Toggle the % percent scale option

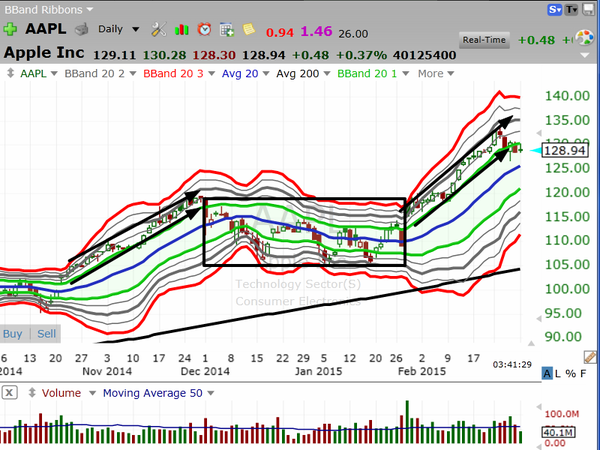[570, 373]
